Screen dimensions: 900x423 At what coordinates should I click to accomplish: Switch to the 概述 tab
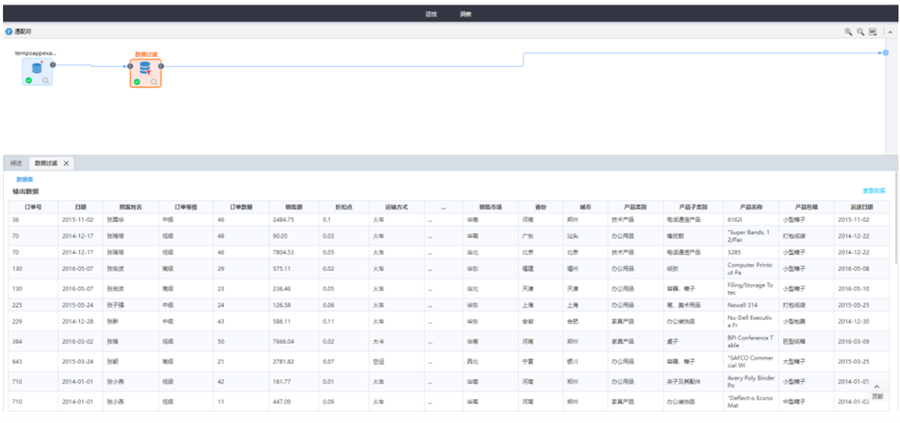point(16,162)
